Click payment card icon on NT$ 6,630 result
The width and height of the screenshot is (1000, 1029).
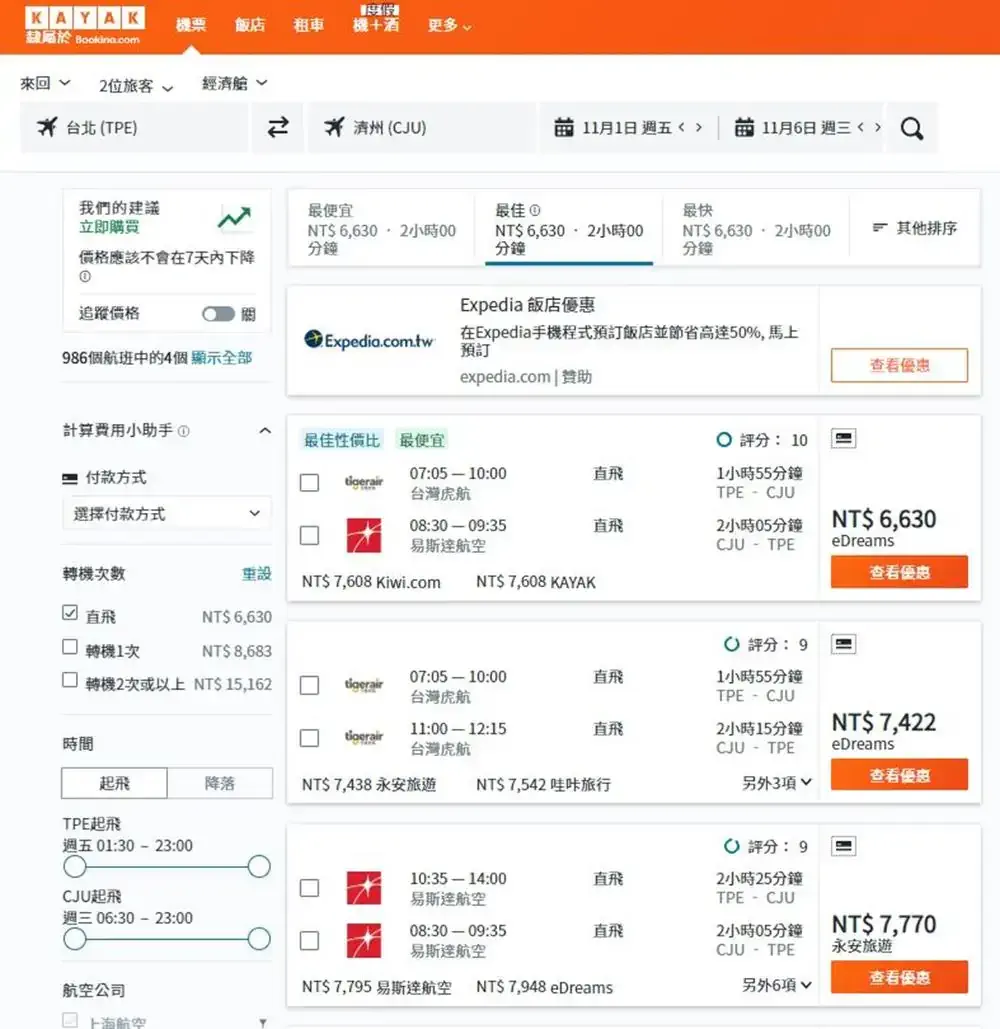click(x=844, y=438)
